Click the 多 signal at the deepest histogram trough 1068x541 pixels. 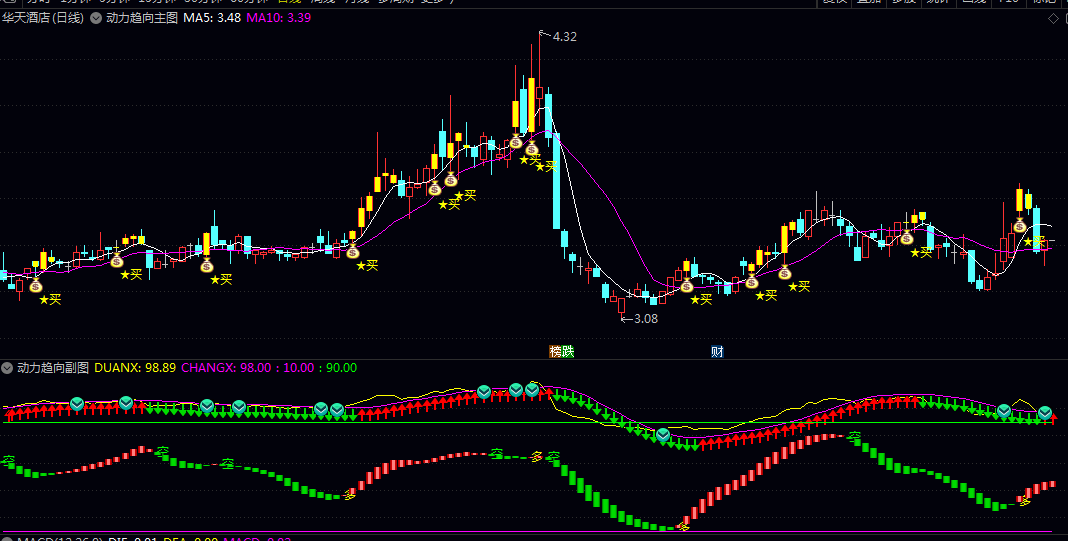tap(683, 526)
